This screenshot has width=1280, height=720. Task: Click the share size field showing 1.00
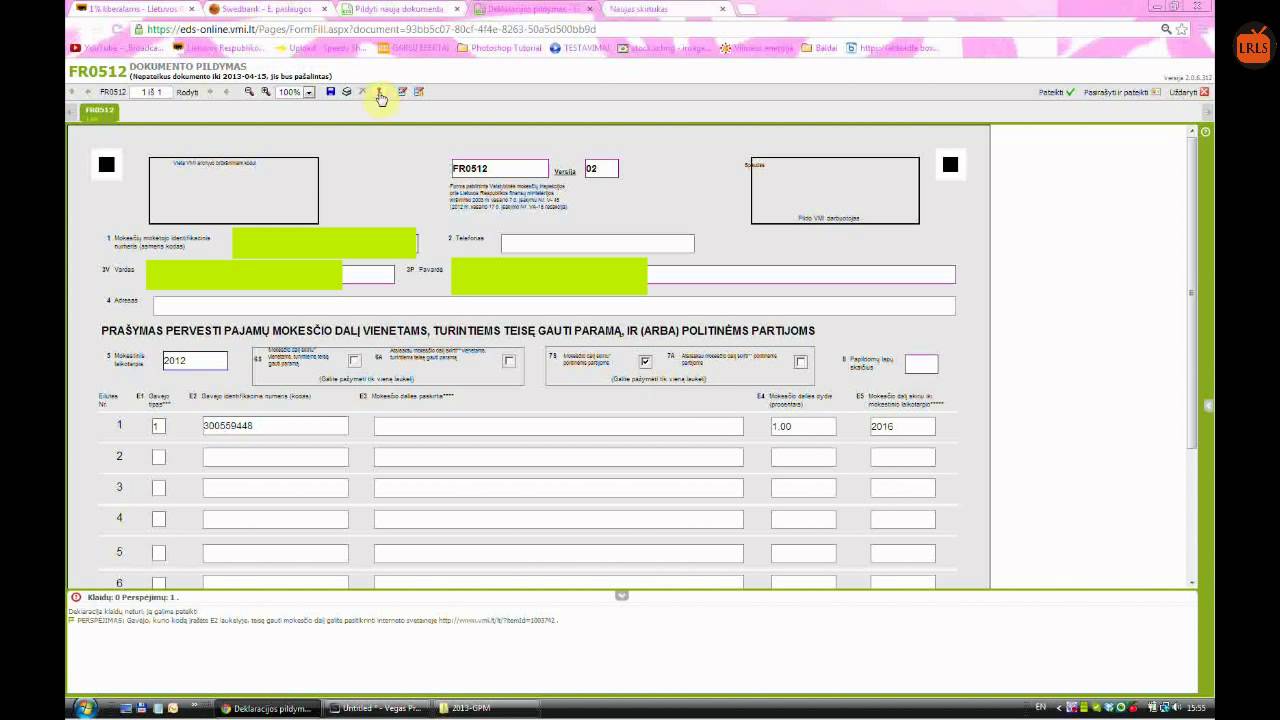click(x=803, y=426)
